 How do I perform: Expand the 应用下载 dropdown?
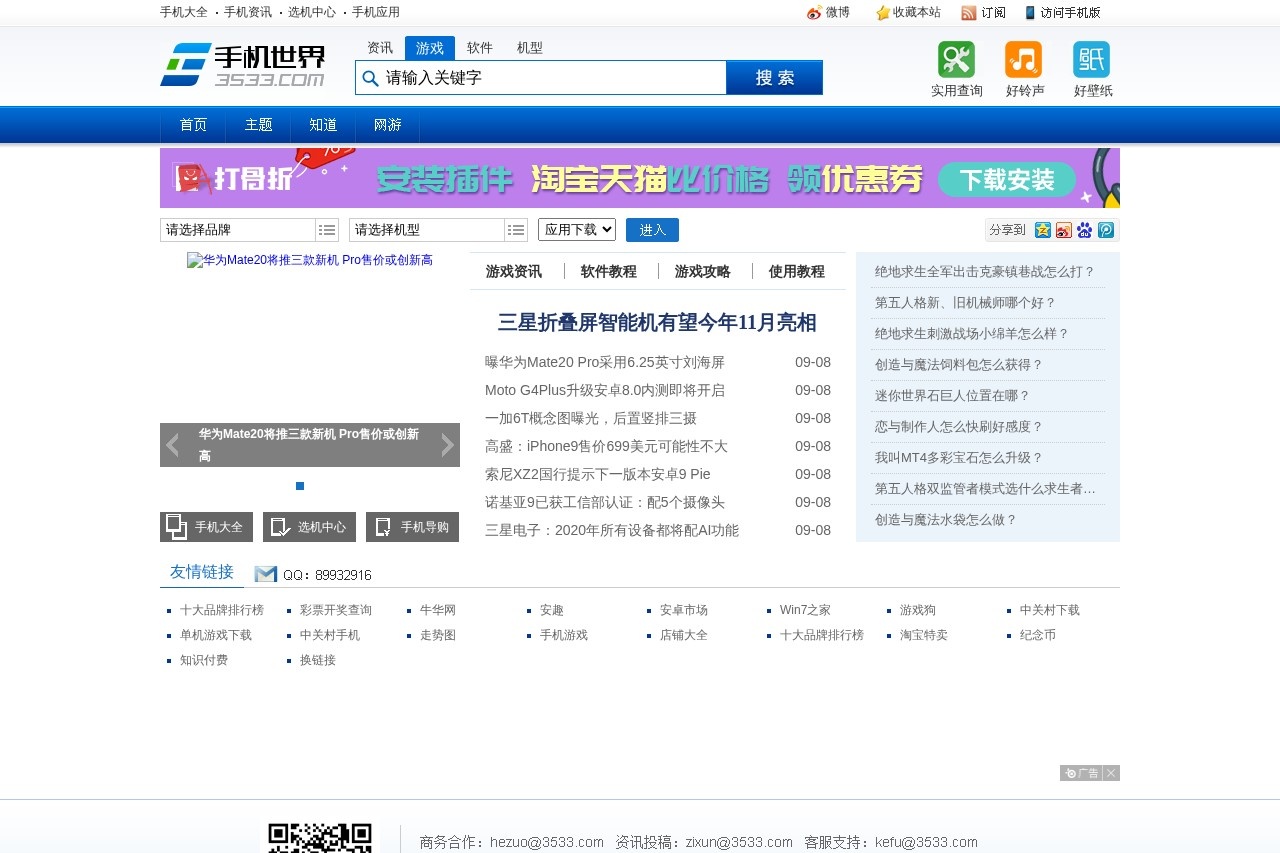tap(577, 229)
